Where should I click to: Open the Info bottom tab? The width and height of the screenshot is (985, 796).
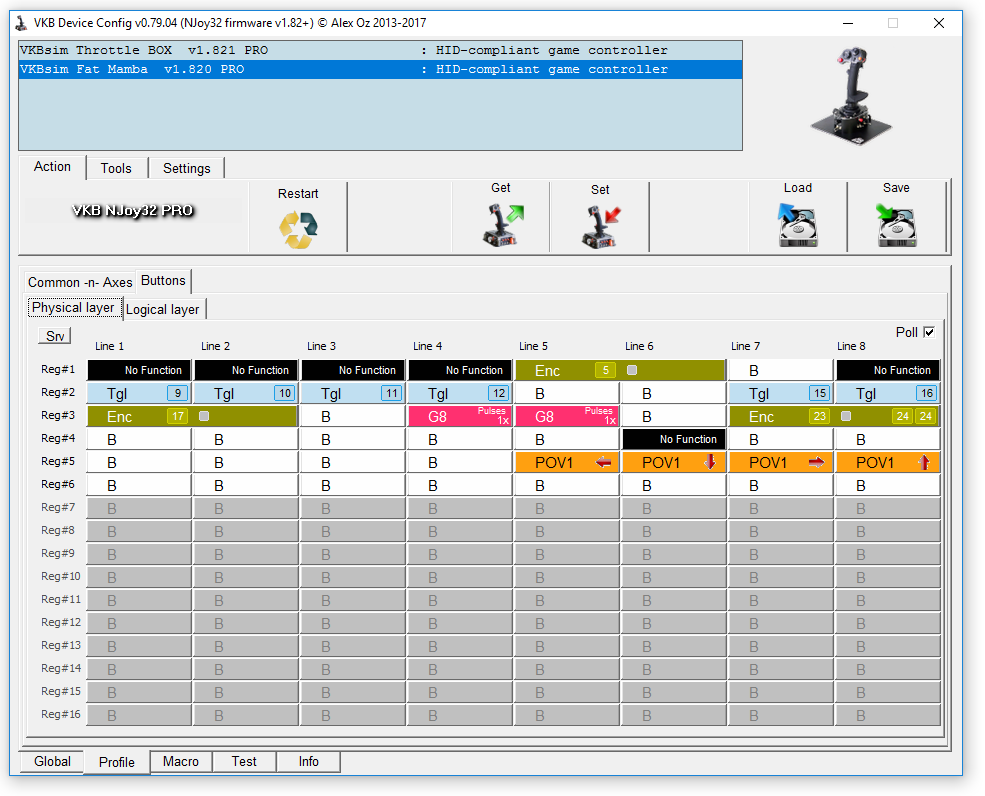click(x=308, y=761)
